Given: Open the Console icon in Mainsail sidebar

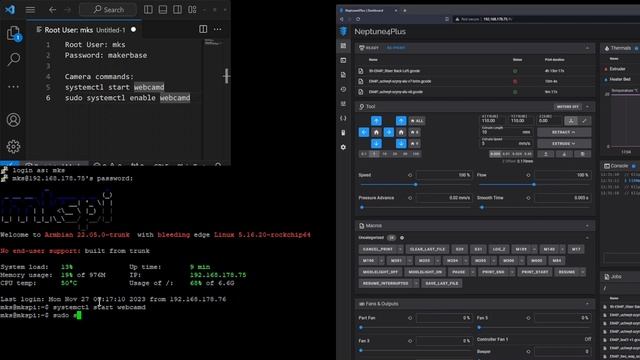Looking at the screenshot, I should (343, 60).
